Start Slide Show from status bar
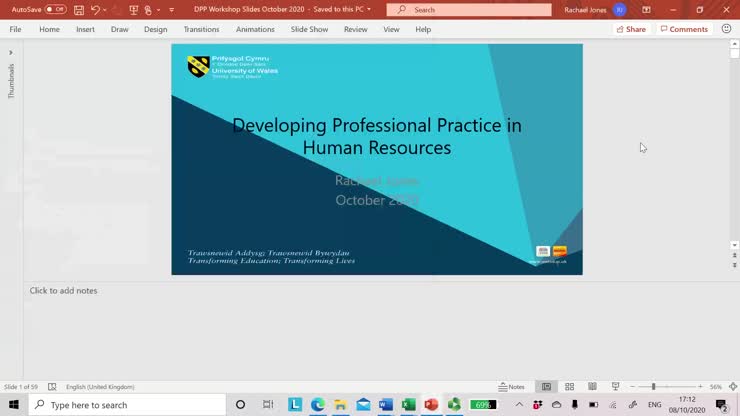The height and width of the screenshot is (416, 740). pos(615,387)
